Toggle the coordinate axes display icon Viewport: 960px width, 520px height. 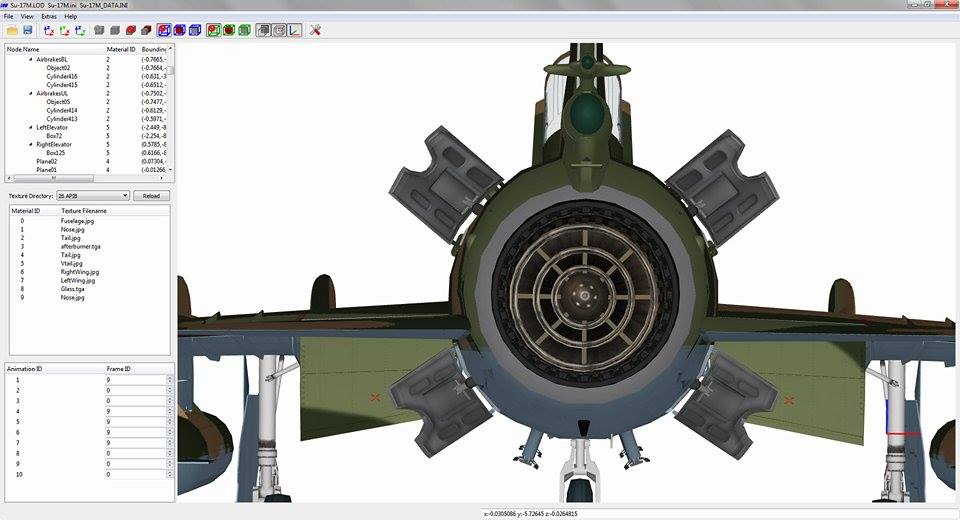pyautogui.click(x=294, y=30)
